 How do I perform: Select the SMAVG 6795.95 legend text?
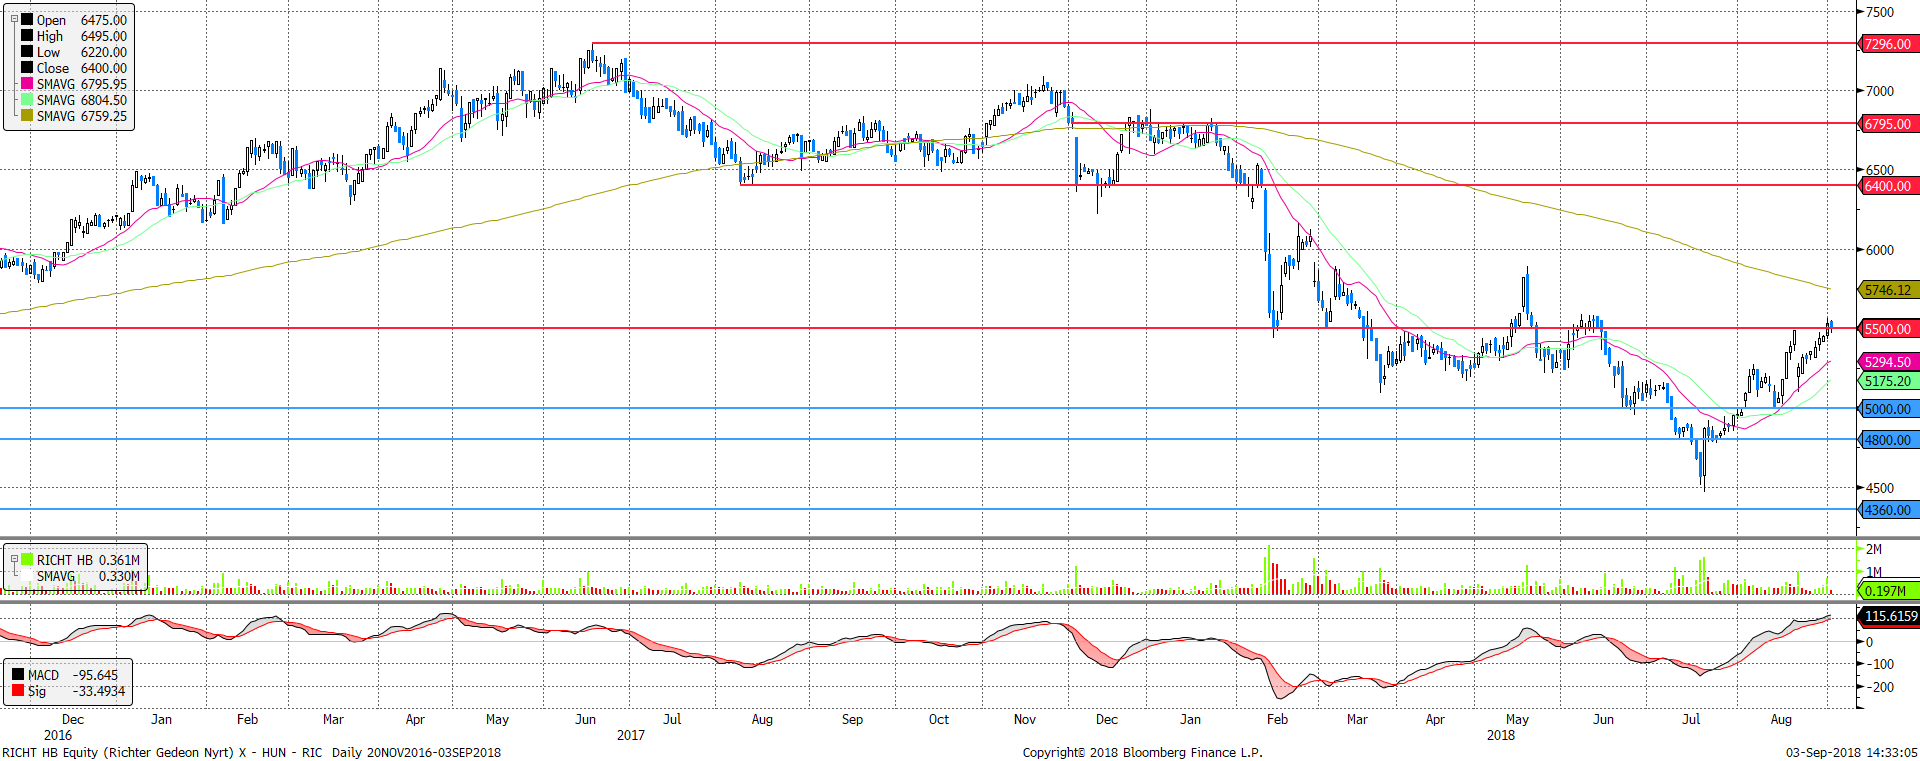[82, 84]
